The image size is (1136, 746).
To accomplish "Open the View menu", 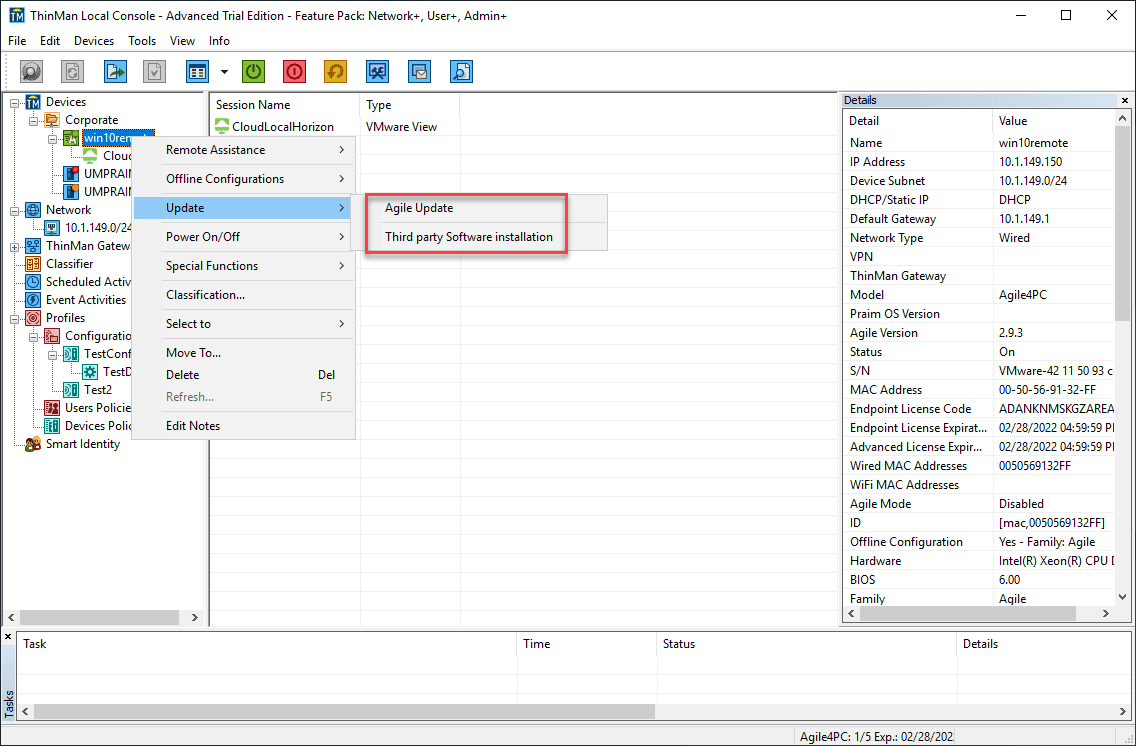I will click(183, 41).
